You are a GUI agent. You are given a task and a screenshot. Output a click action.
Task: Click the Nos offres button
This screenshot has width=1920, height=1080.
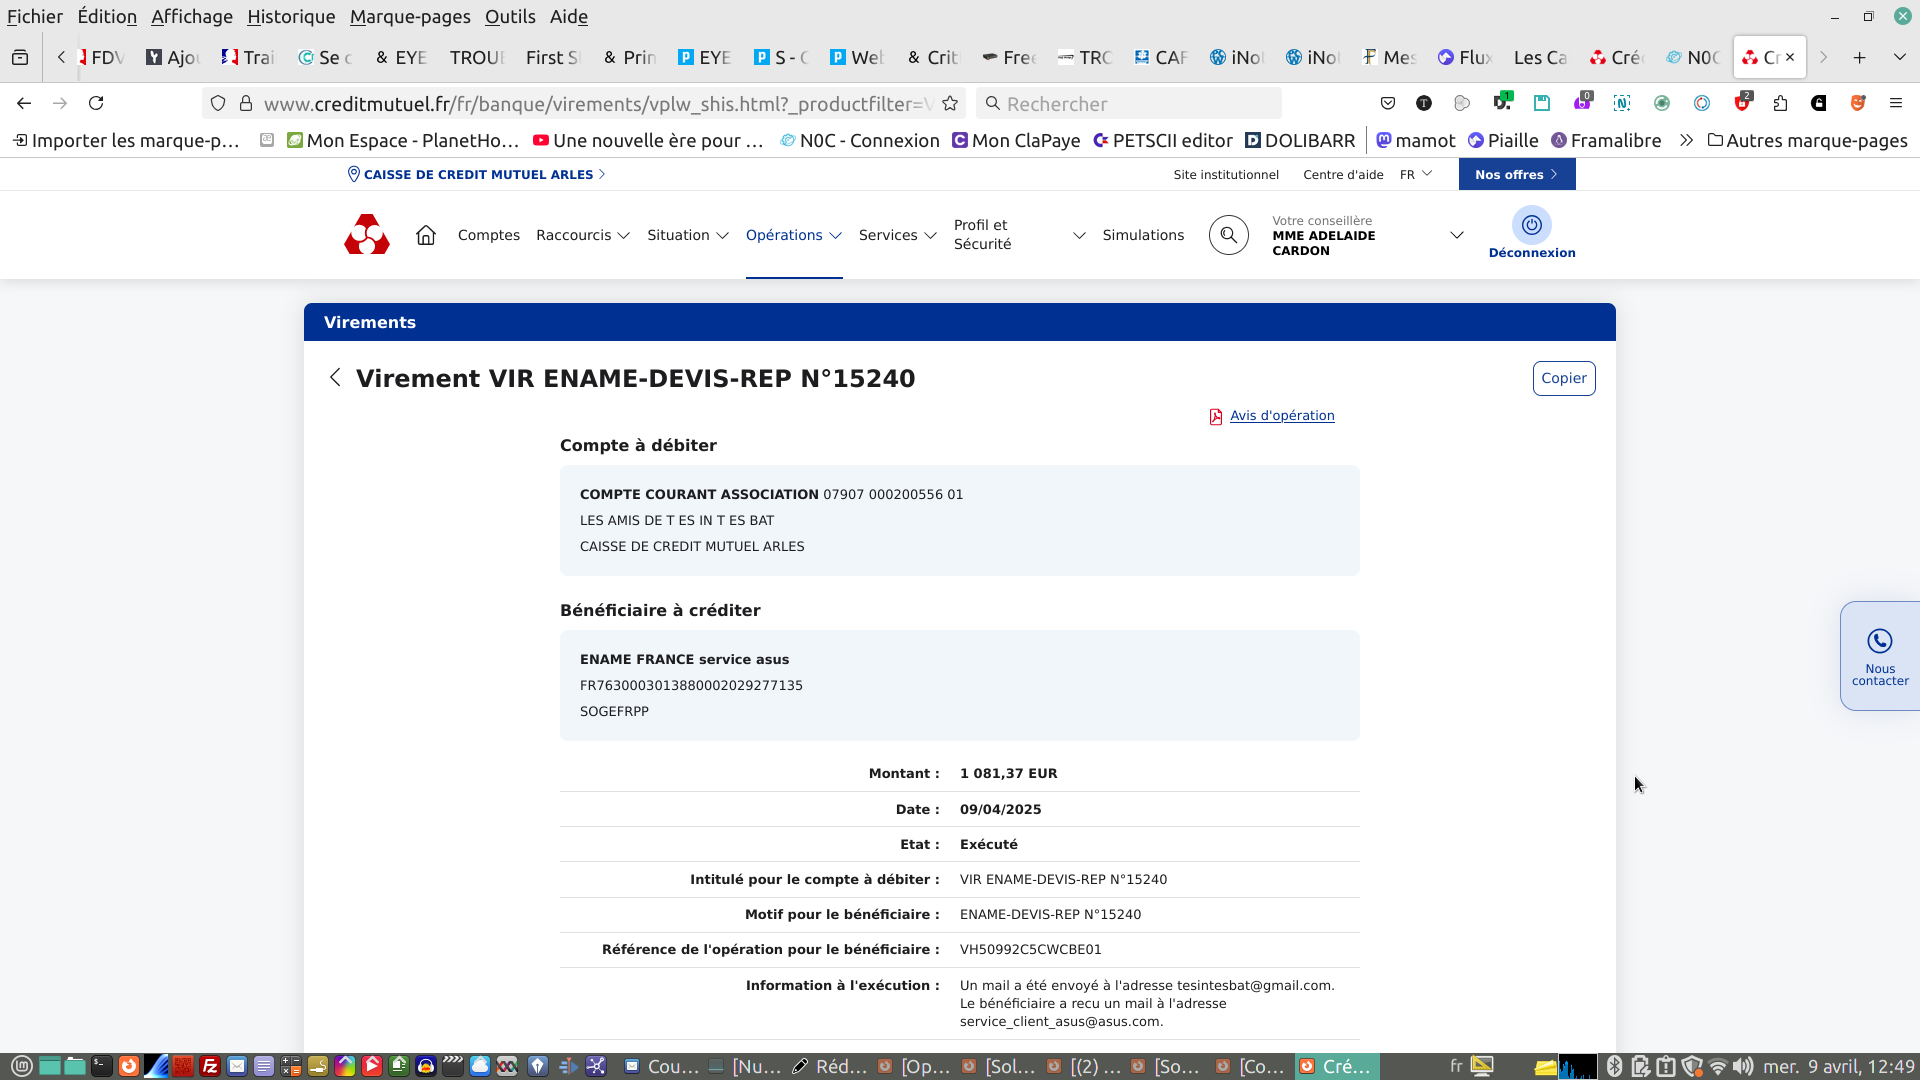(1516, 175)
